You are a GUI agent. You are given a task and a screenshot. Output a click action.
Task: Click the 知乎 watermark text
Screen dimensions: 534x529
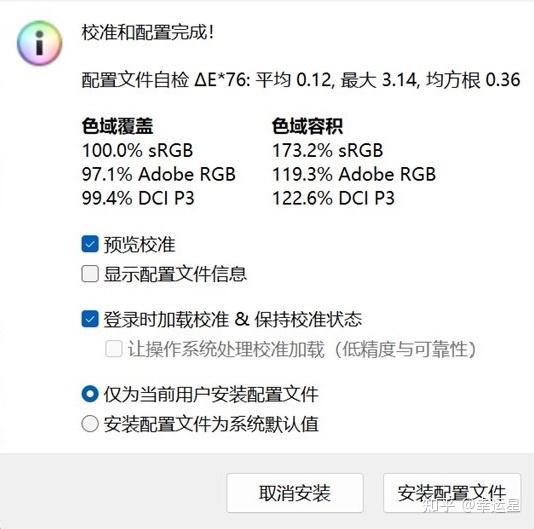pyautogui.click(x=439, y=505)
